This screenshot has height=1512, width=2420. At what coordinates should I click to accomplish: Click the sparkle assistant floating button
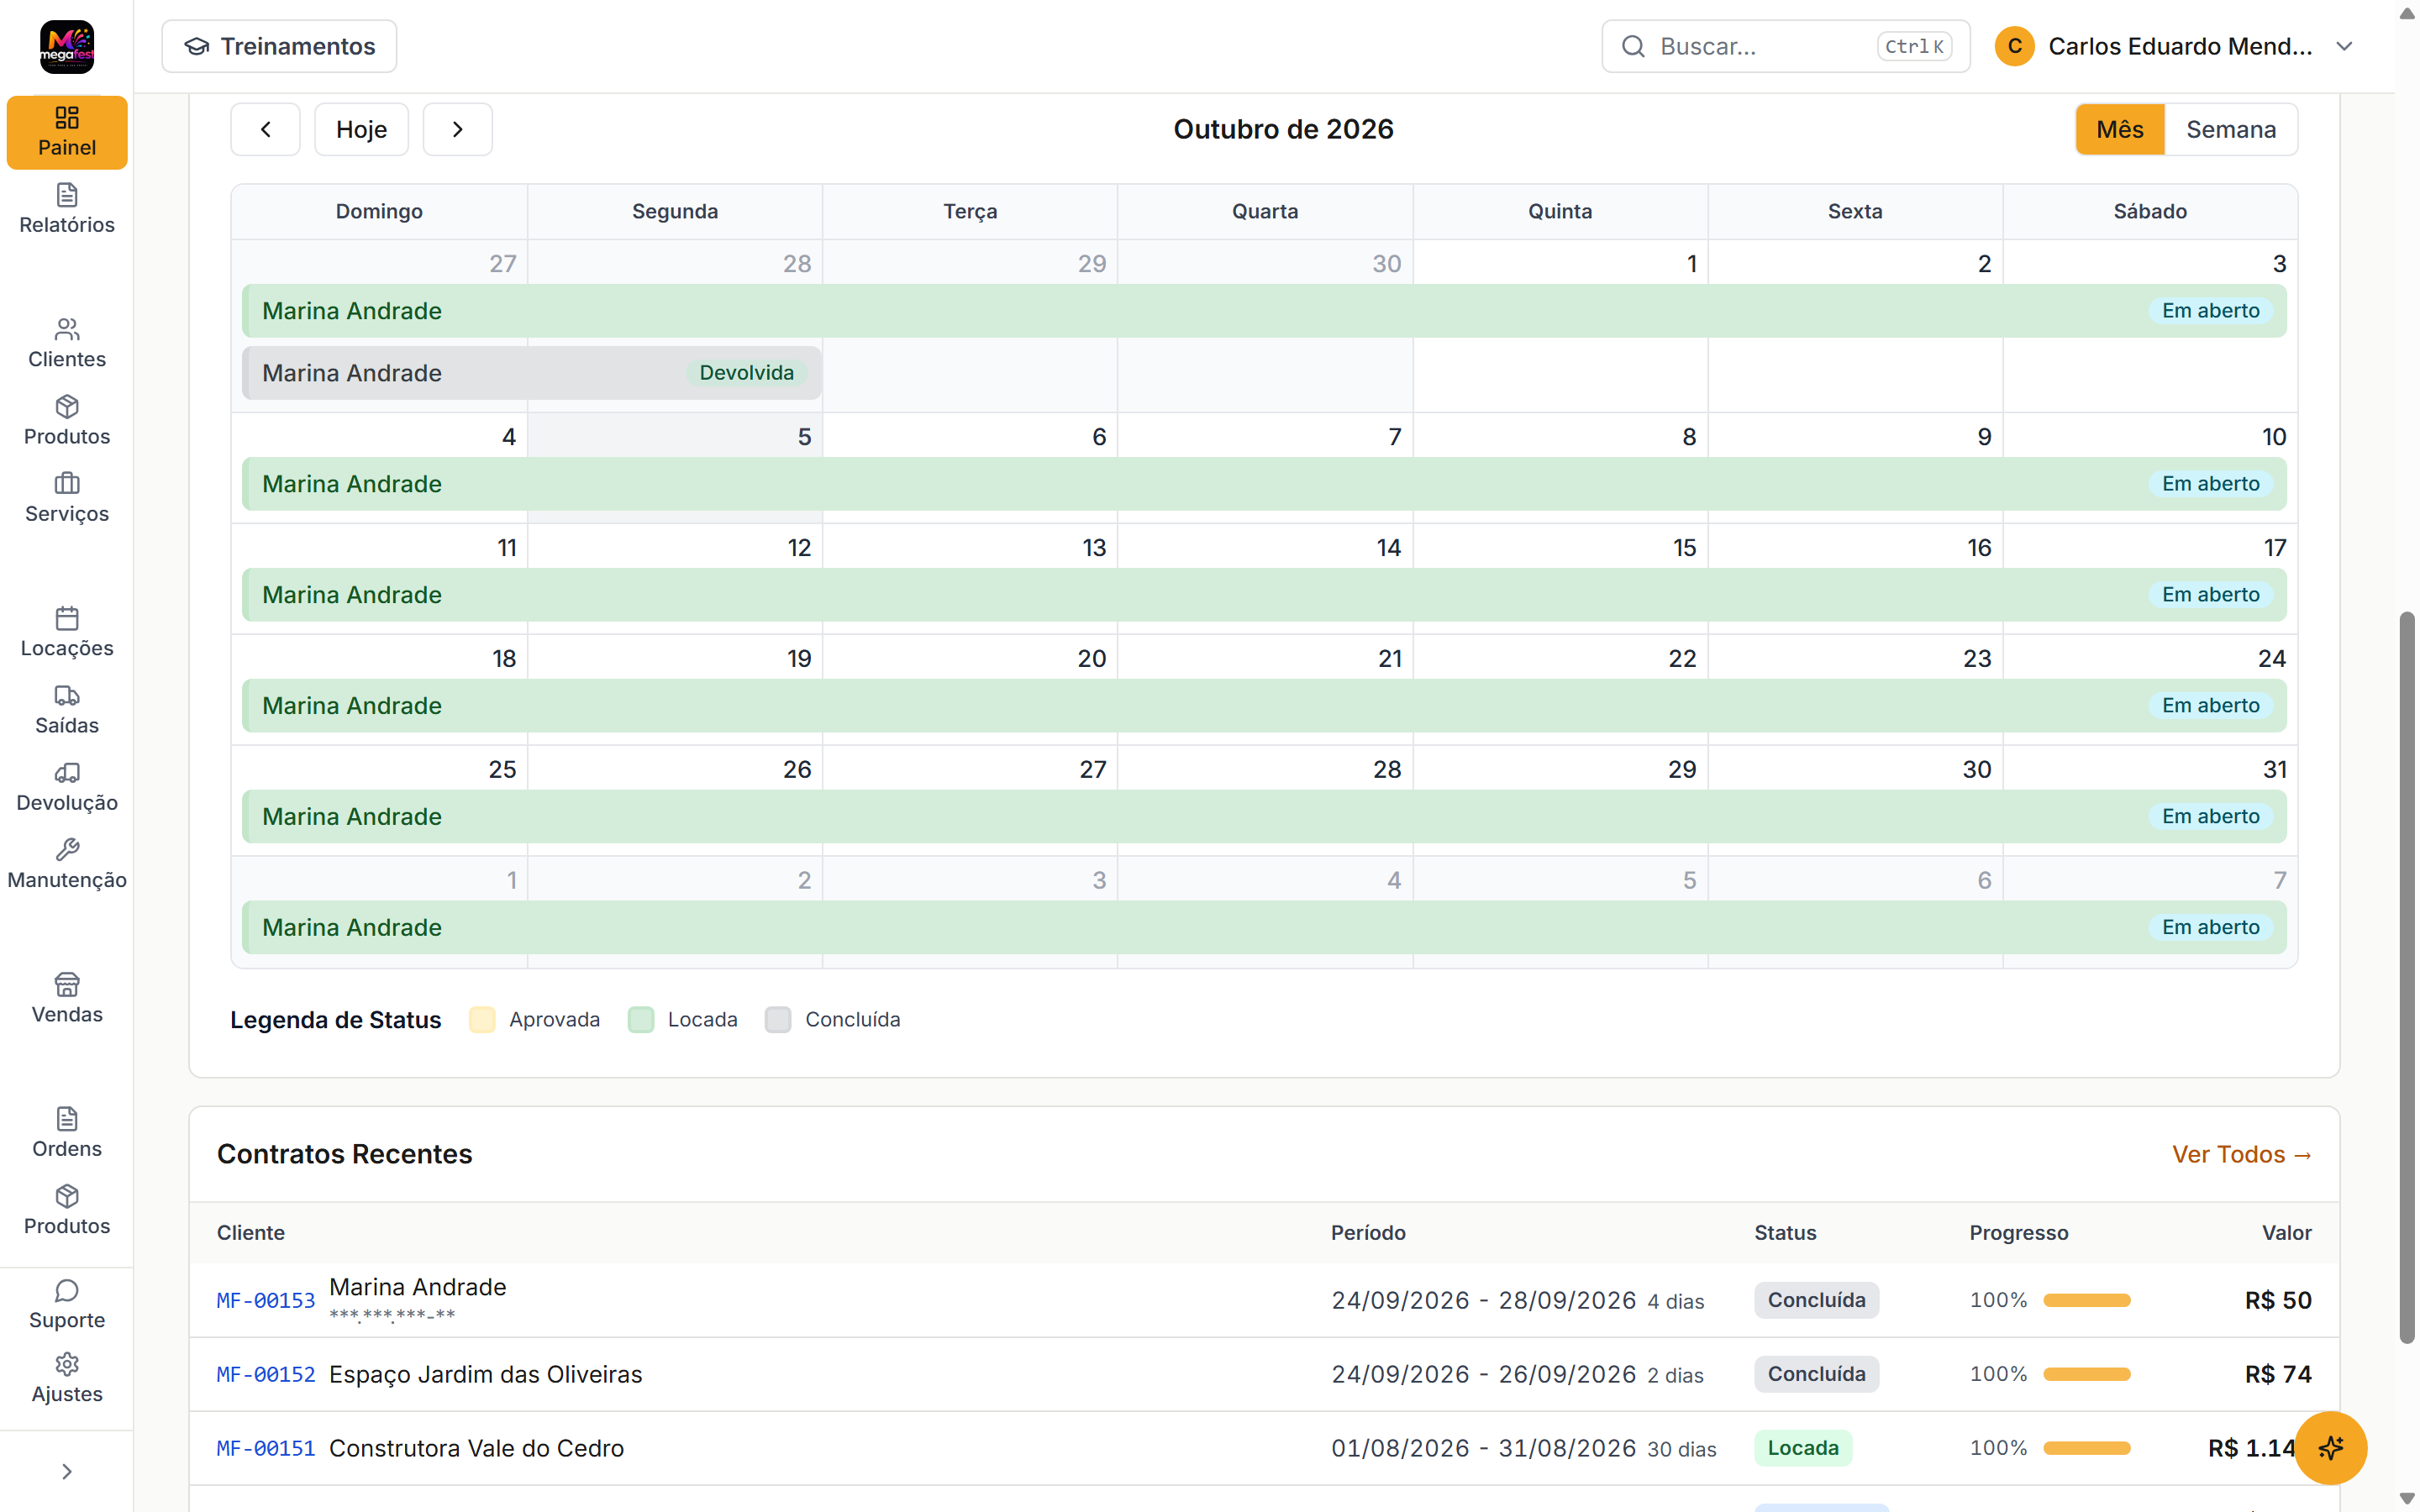click(x=2330, y=1447)
